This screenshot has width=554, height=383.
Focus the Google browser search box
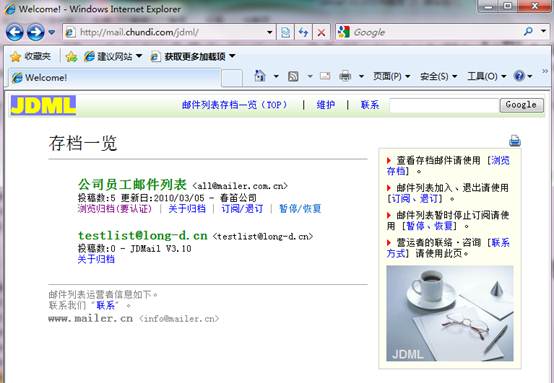coord(436,33)
